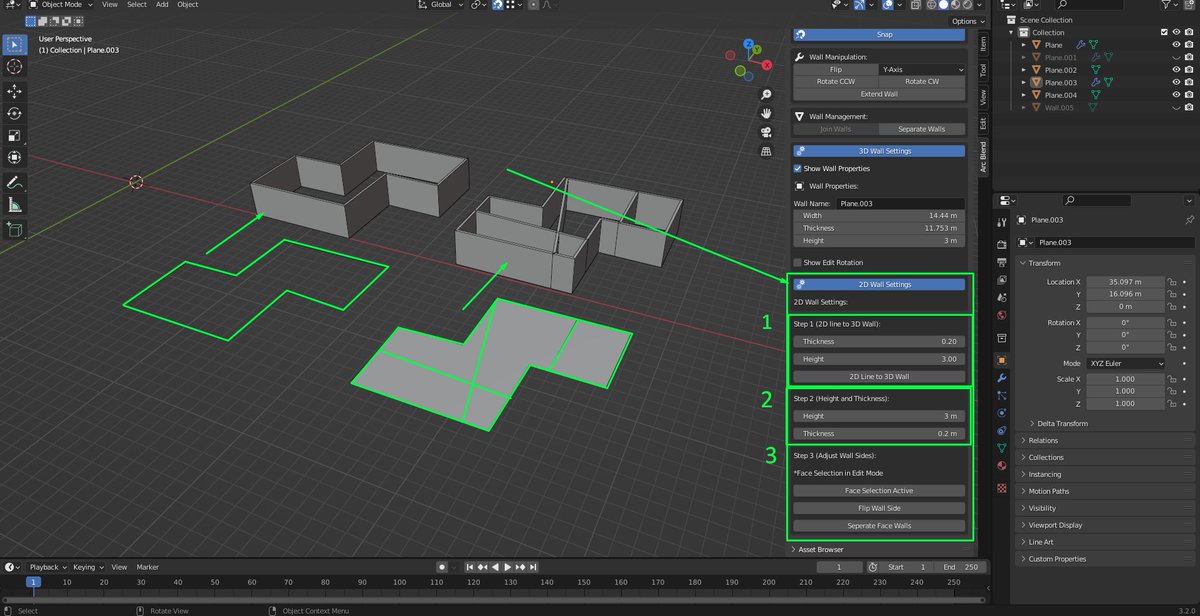Open the Output properties printer tab

point(1002,261)
